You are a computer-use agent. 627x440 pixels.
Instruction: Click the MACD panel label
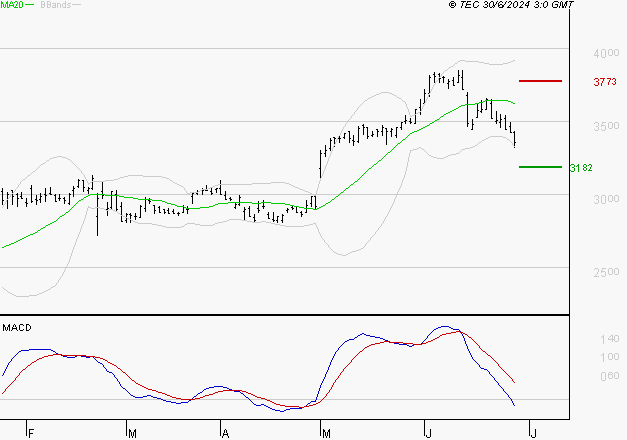(17, 328)
